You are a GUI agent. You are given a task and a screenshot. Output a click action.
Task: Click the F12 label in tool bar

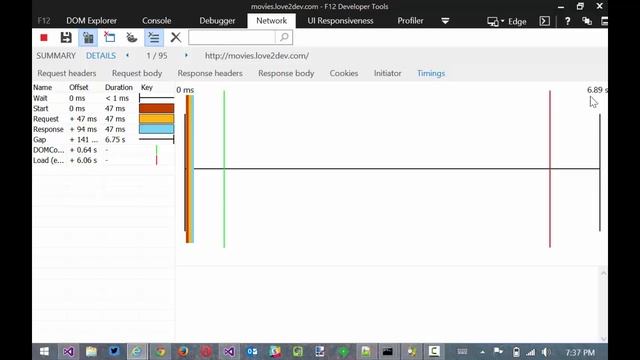44,21
